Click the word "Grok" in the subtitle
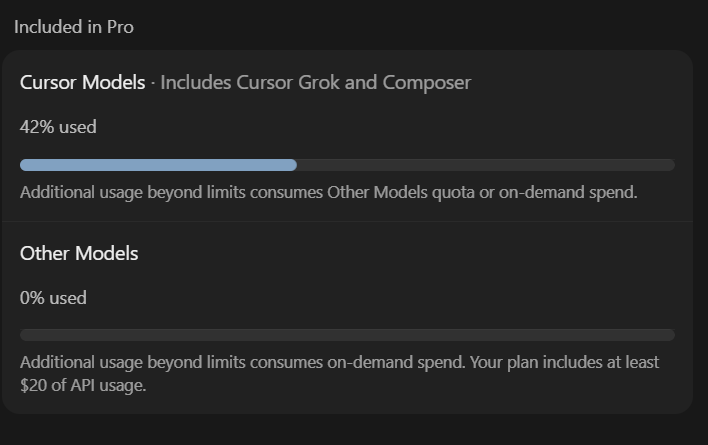Image resolution: width=708 pixels, height=445 pixels. (319, 83)
